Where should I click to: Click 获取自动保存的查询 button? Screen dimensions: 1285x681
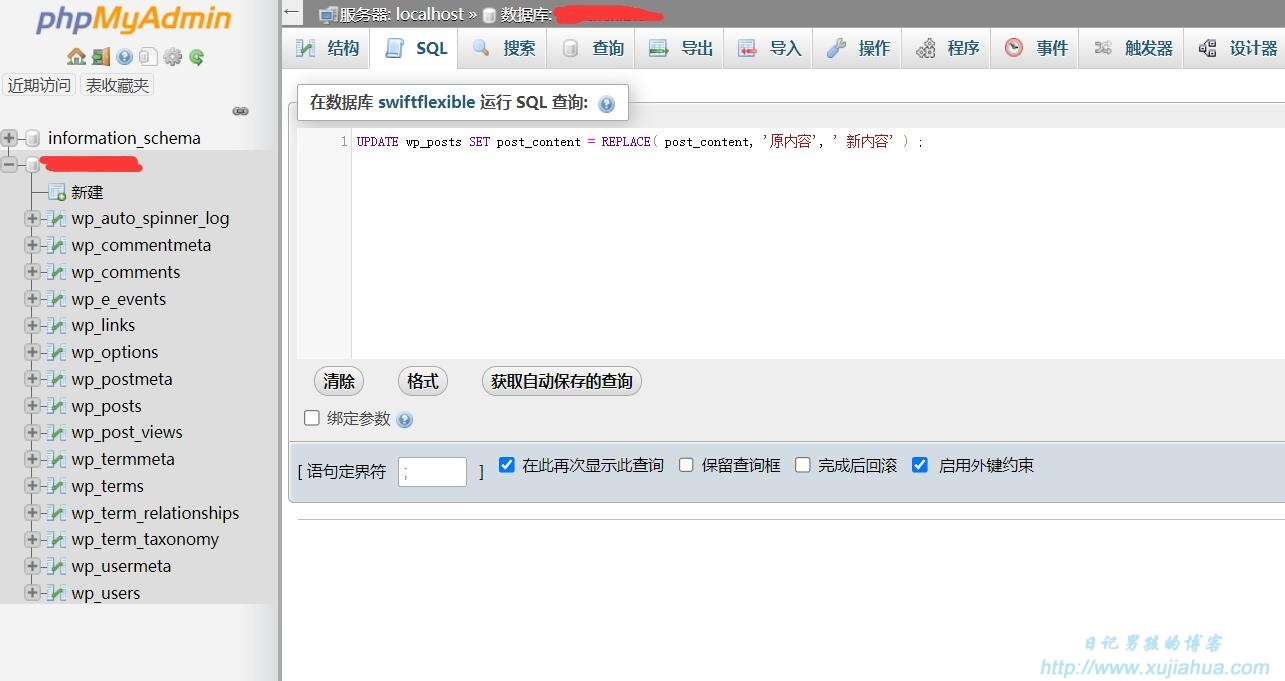coord(562,381)
